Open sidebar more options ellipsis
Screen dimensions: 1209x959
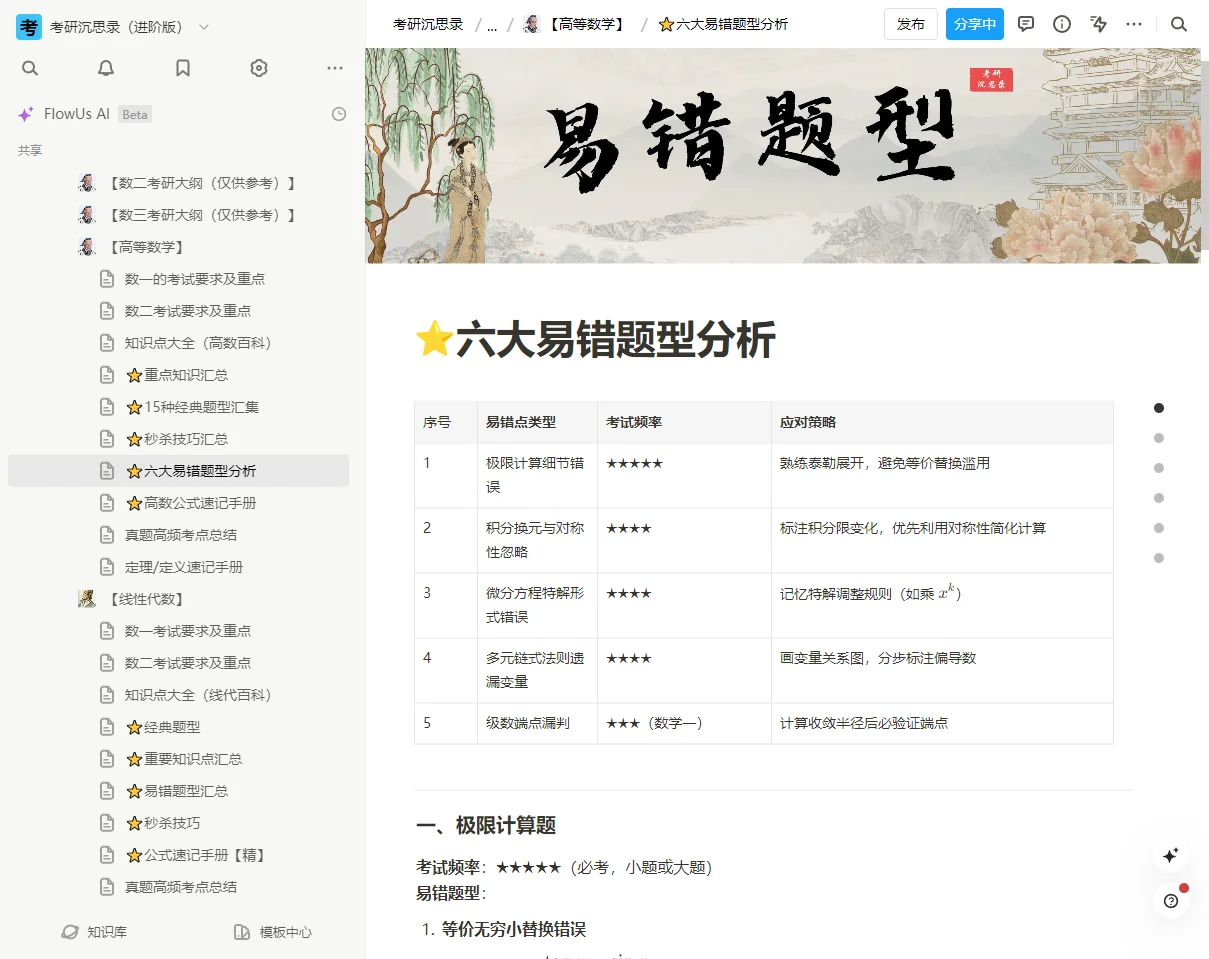pos(335,68)
